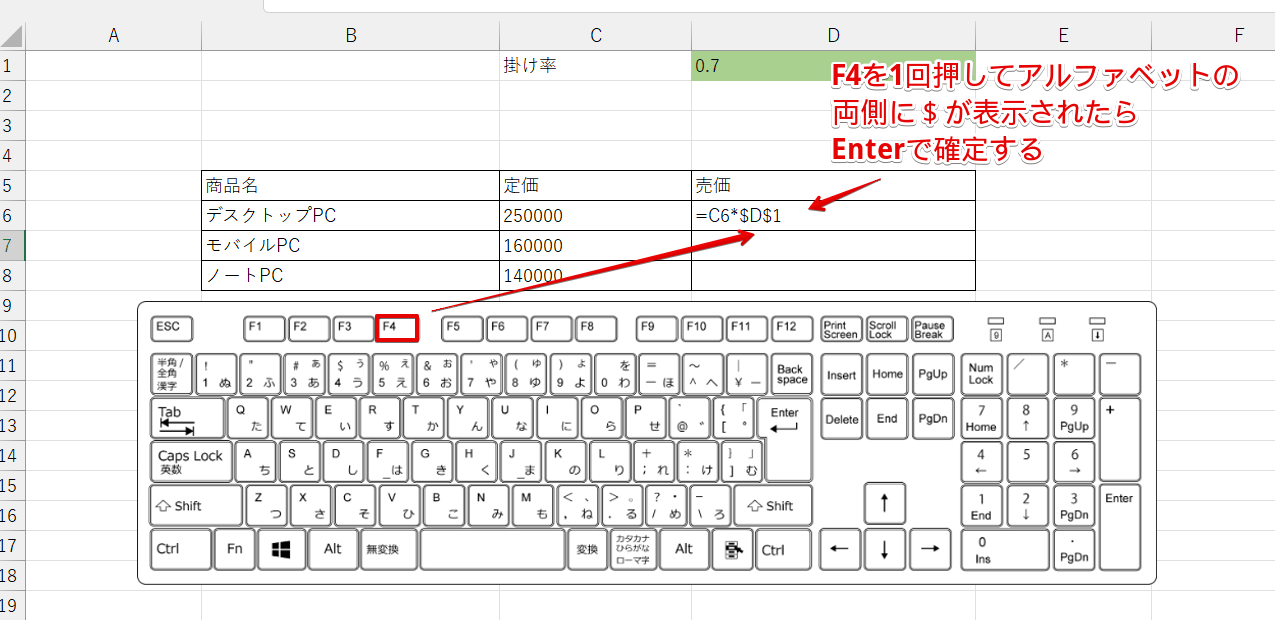
Task: Select row 12 header
Action: tap(12, 396)
